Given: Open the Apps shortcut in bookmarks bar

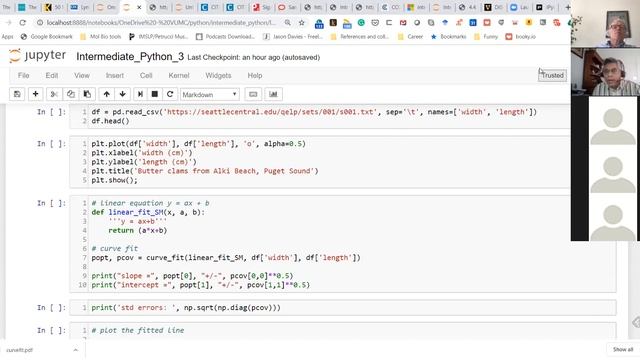Looking at the screenshot, I should (7, 37).
